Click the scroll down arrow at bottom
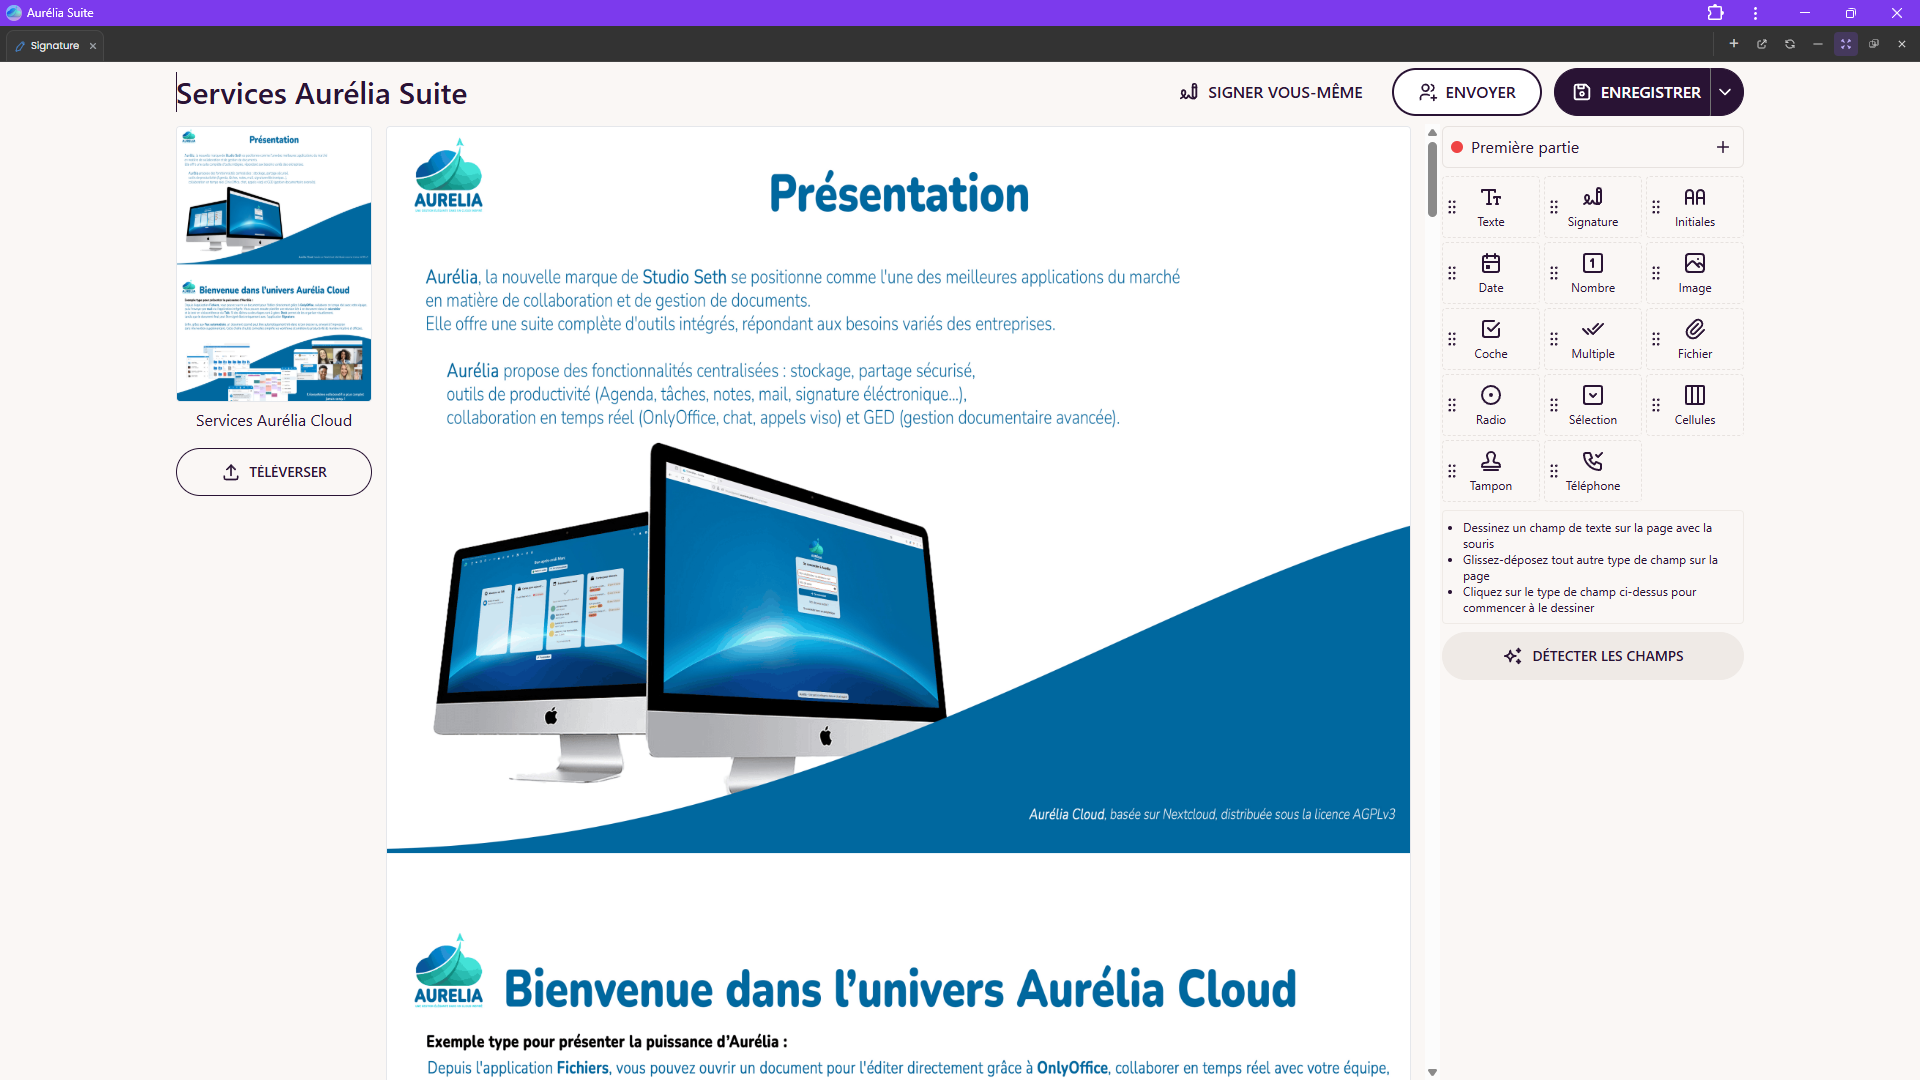1920x1080 pixels. [x=1432, y=1072]
